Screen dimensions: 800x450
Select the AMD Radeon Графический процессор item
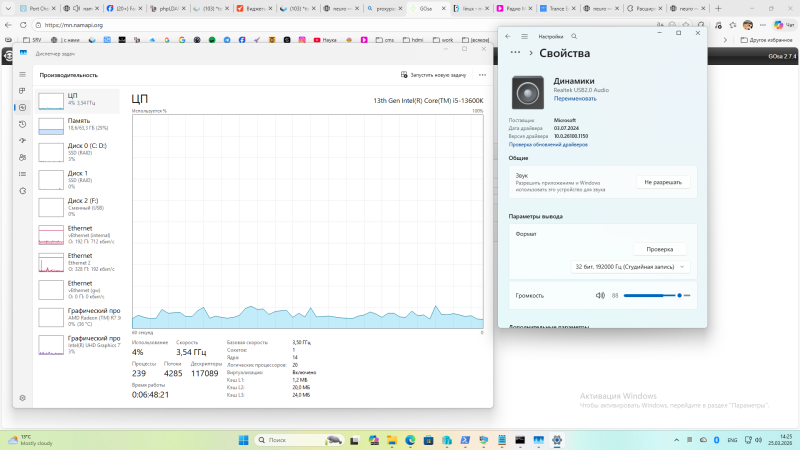(x=79, y=317)
